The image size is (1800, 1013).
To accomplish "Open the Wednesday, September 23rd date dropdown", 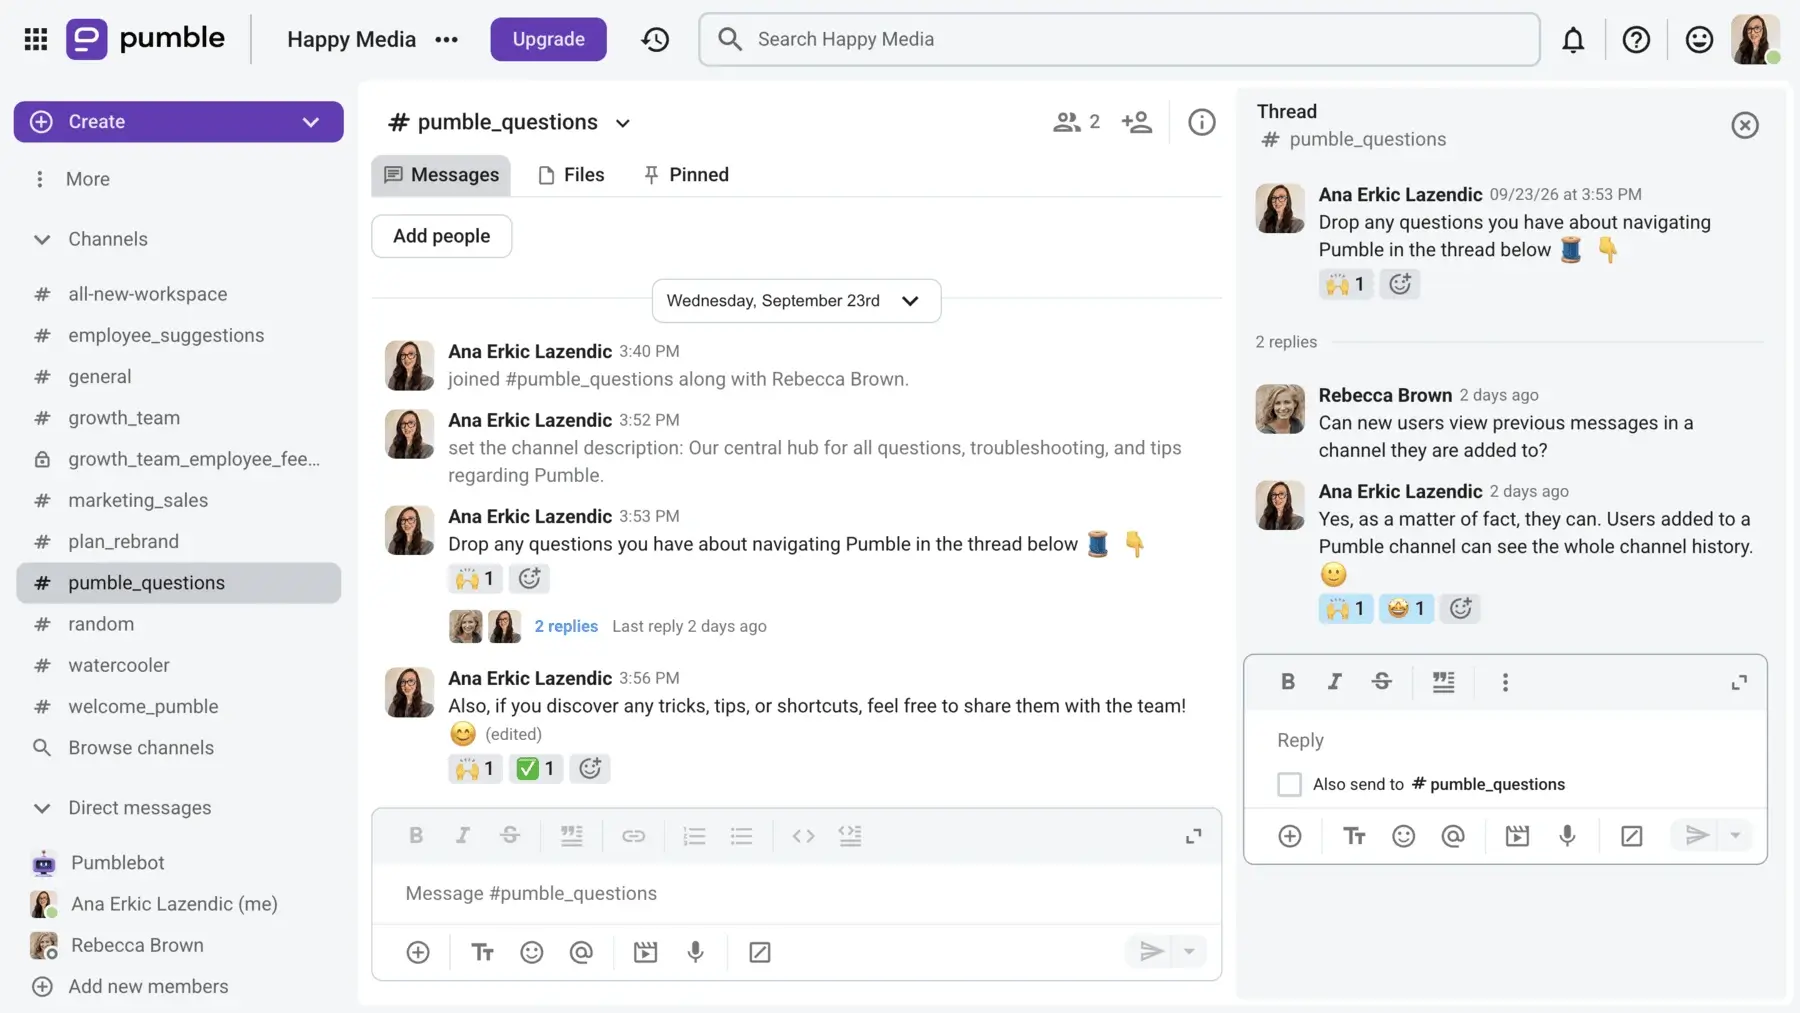I will (796, 301).
